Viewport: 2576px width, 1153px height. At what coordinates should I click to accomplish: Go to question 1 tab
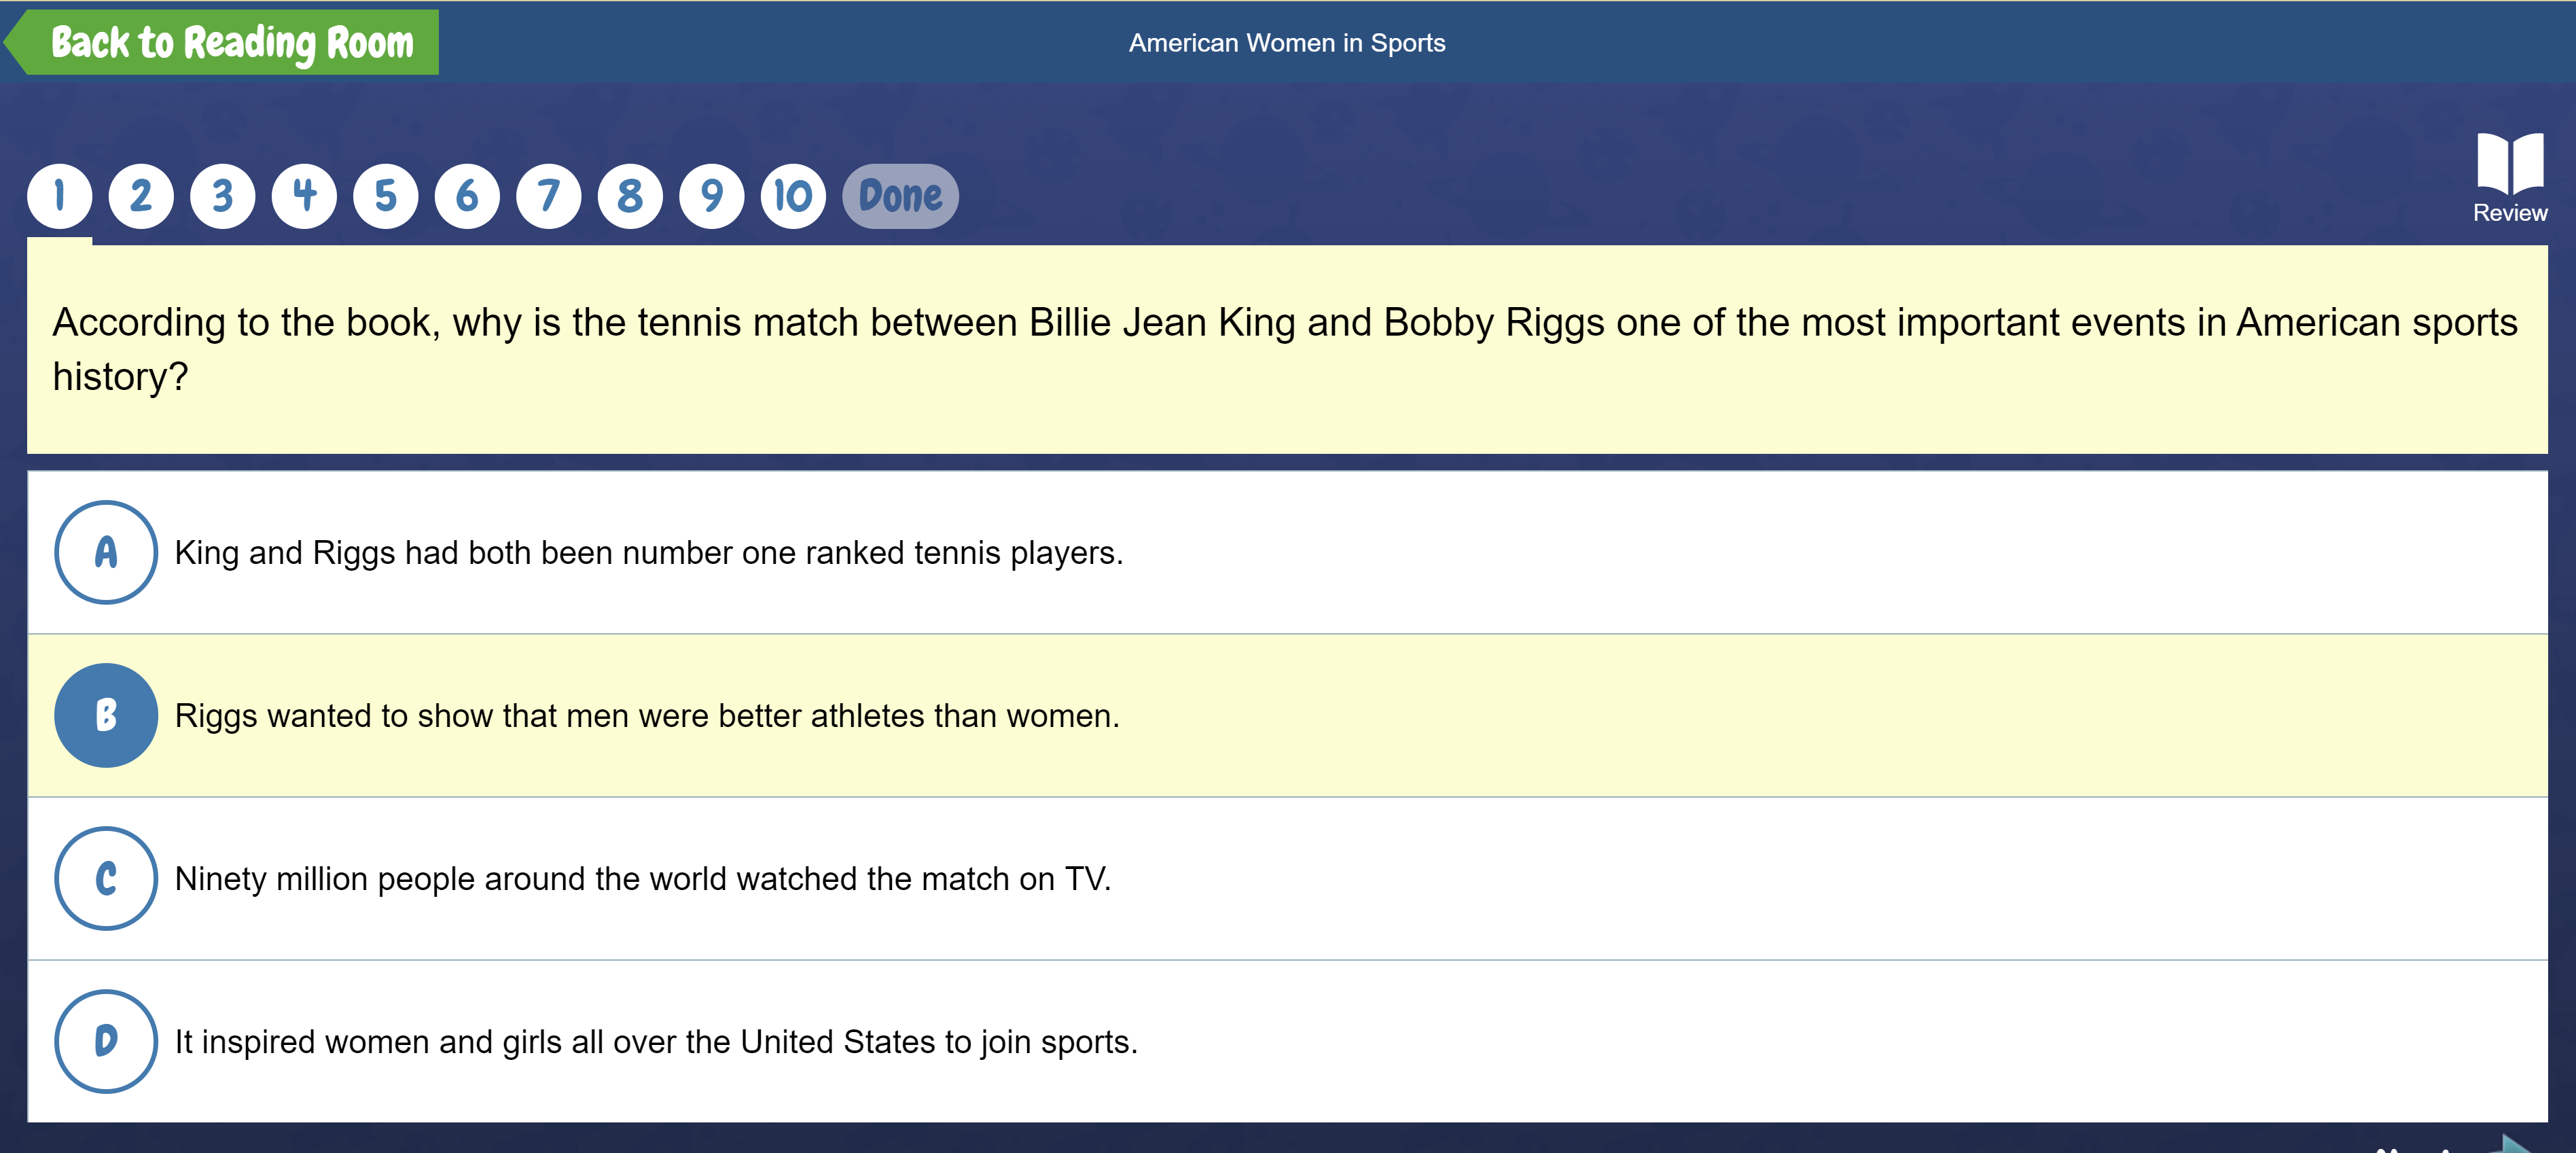click(60, 196)
